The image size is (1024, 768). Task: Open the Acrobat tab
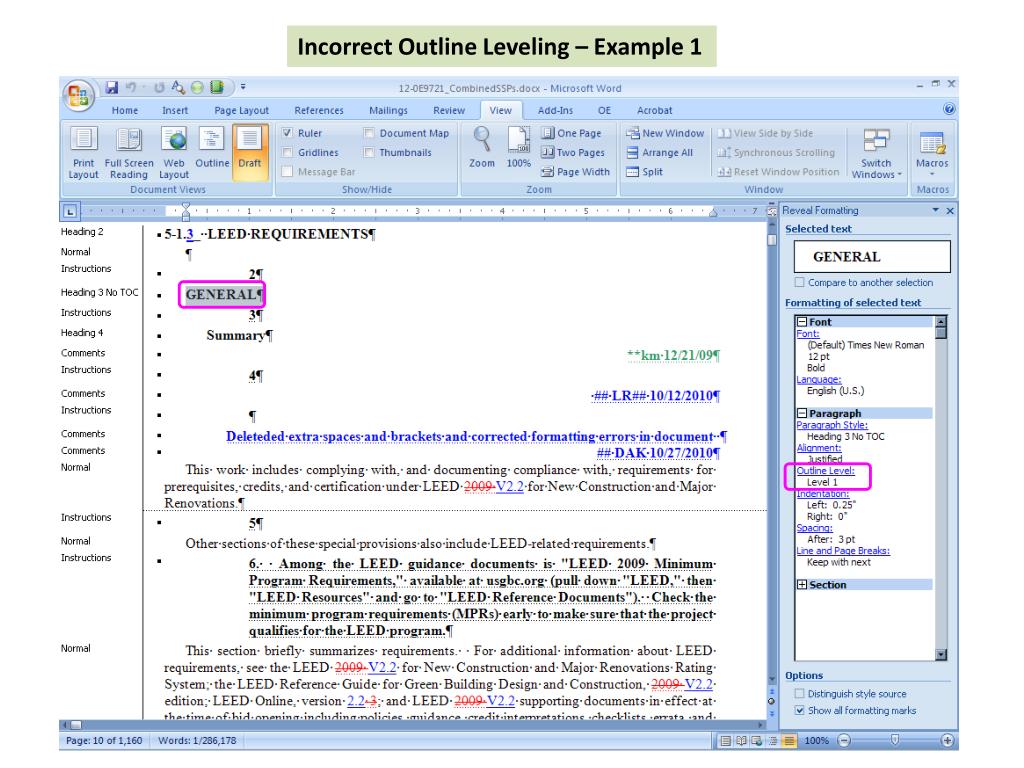(x=654, y=110)
